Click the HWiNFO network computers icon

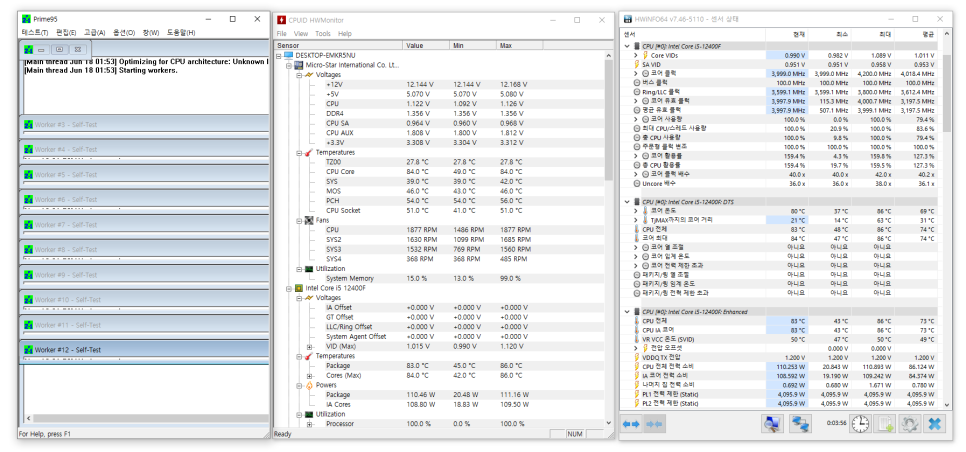click(x=800, y=424)
